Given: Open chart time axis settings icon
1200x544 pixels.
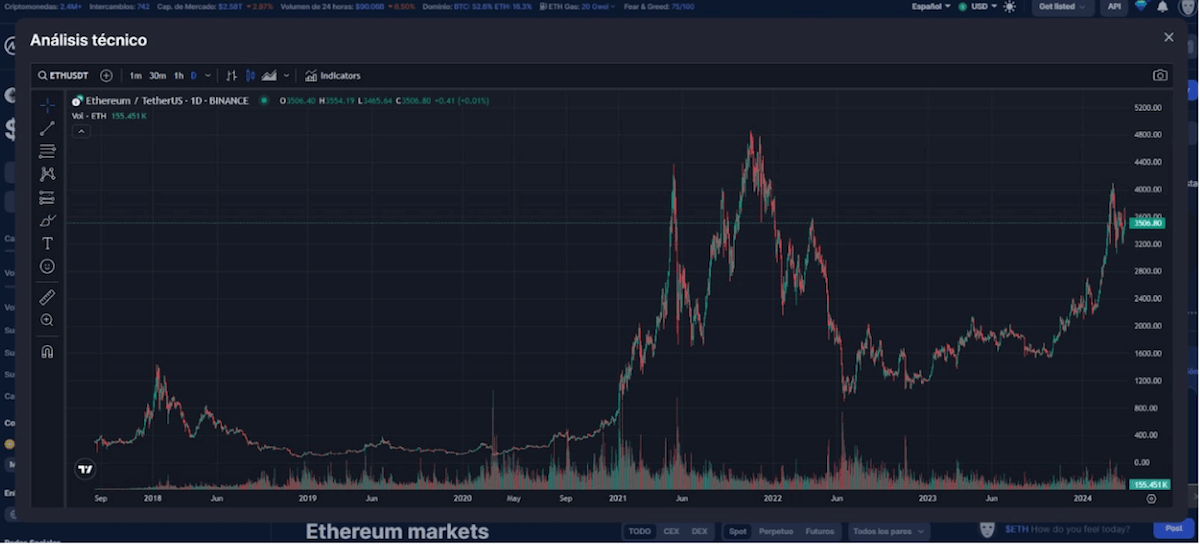Looking at the screenshot, I should tap(1151, 498).
